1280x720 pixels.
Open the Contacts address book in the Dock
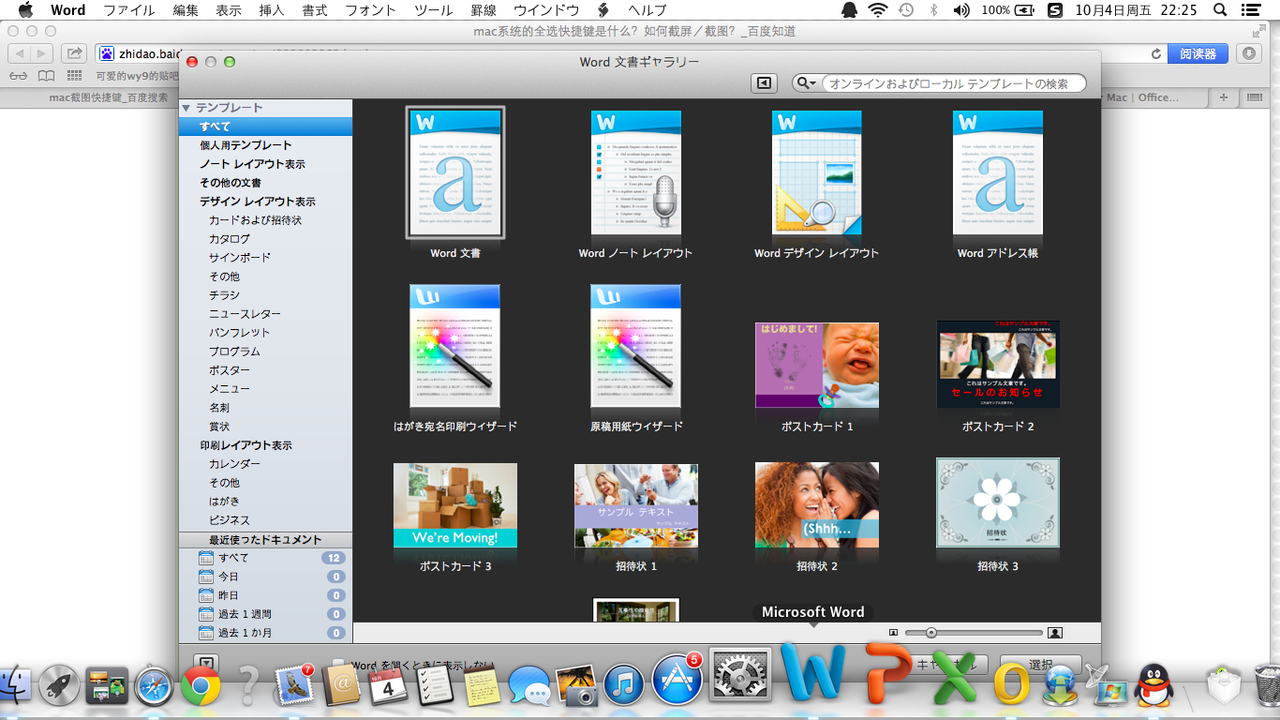pos(340,686)
